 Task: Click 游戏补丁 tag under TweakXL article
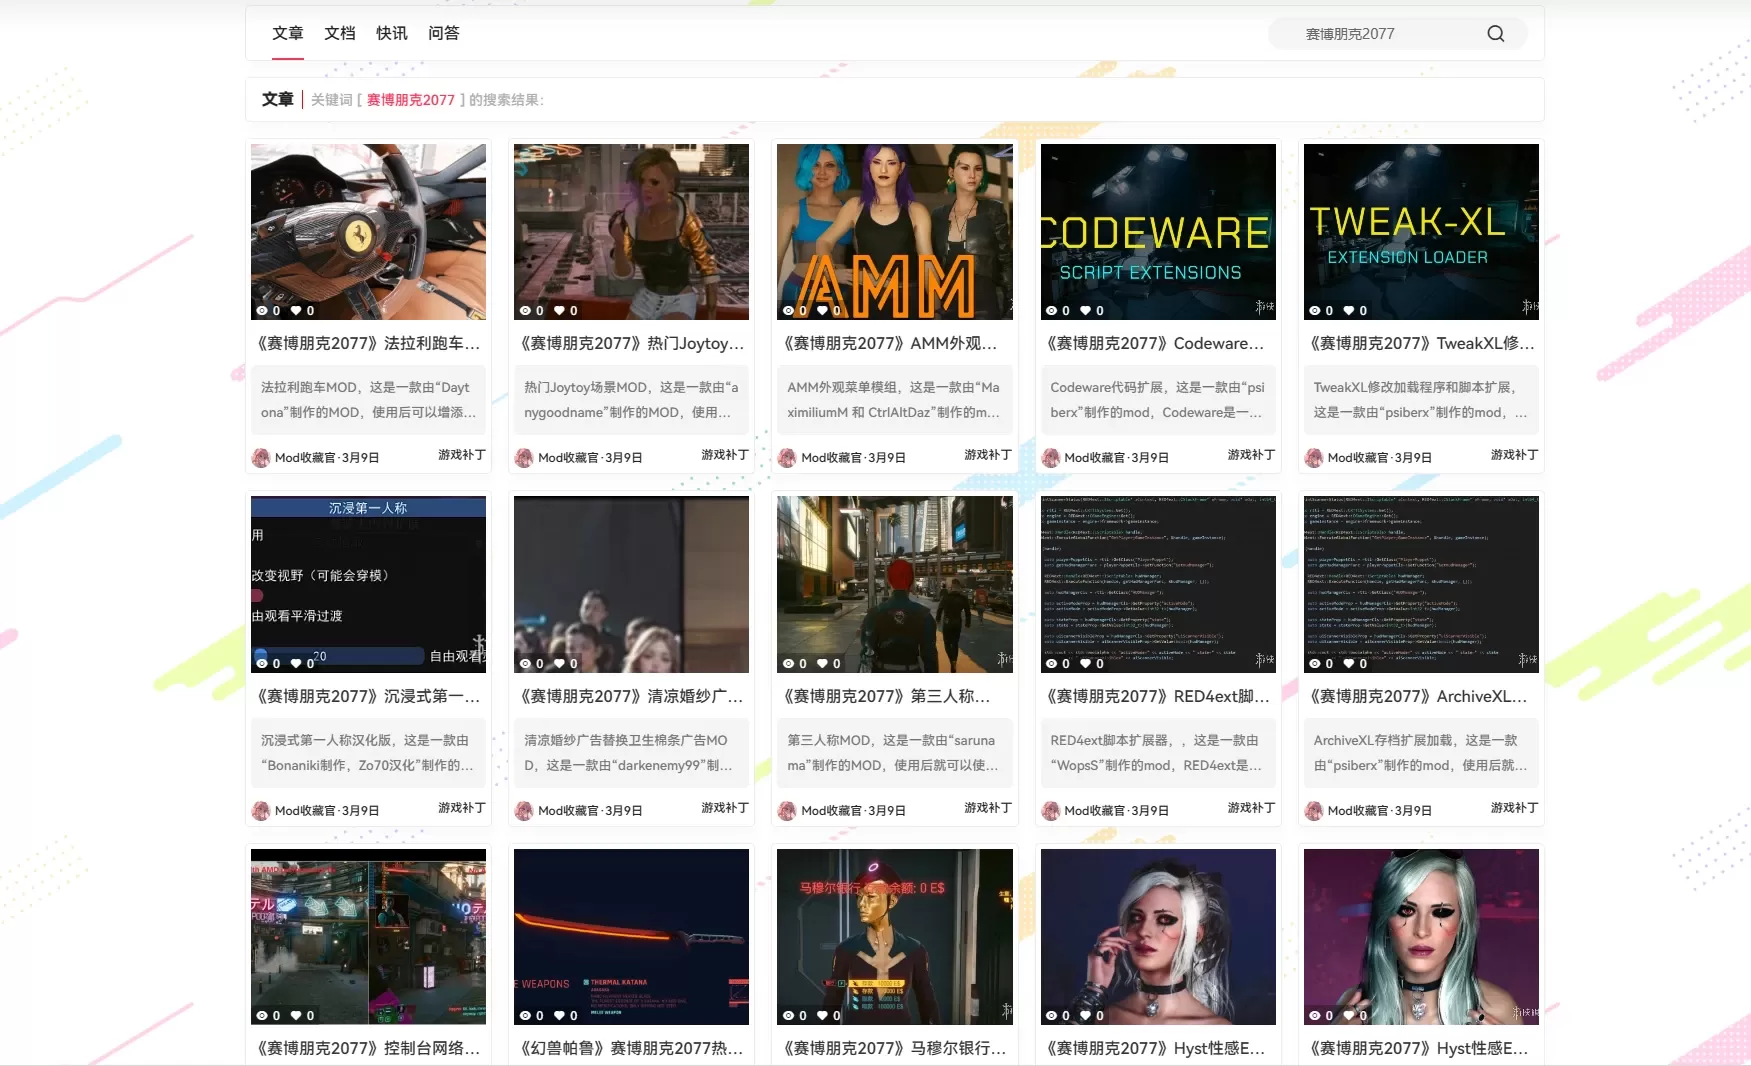coord(1514,455)
